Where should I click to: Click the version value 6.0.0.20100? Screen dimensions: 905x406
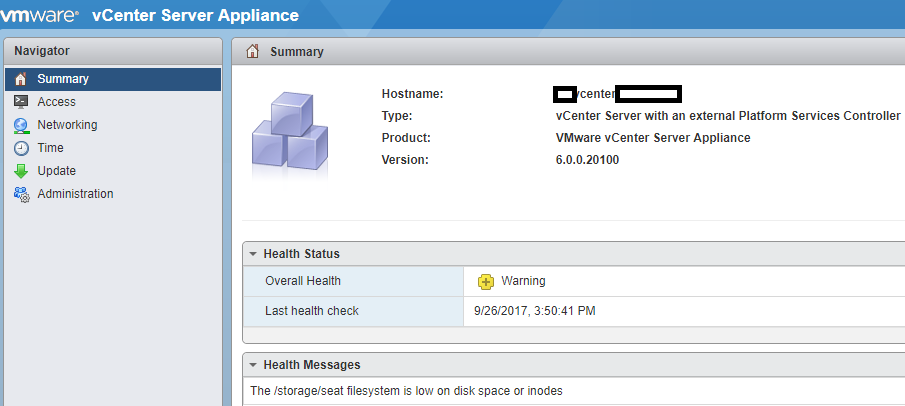click(x=587, y=160)
